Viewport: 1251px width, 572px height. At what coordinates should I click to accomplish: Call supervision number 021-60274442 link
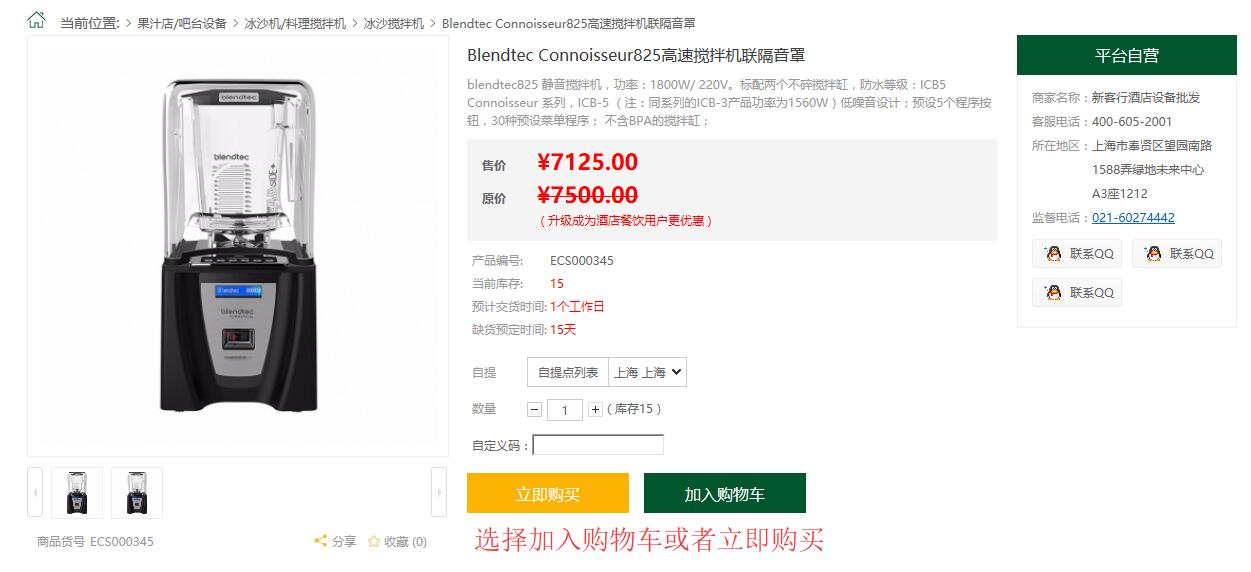click(1133, 217)
